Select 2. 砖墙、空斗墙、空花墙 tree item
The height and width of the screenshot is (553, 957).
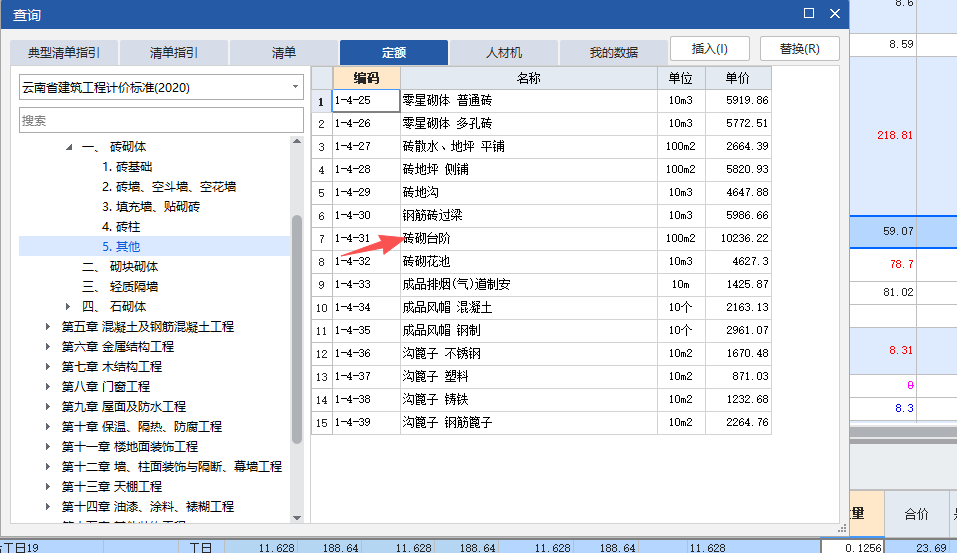169,187
